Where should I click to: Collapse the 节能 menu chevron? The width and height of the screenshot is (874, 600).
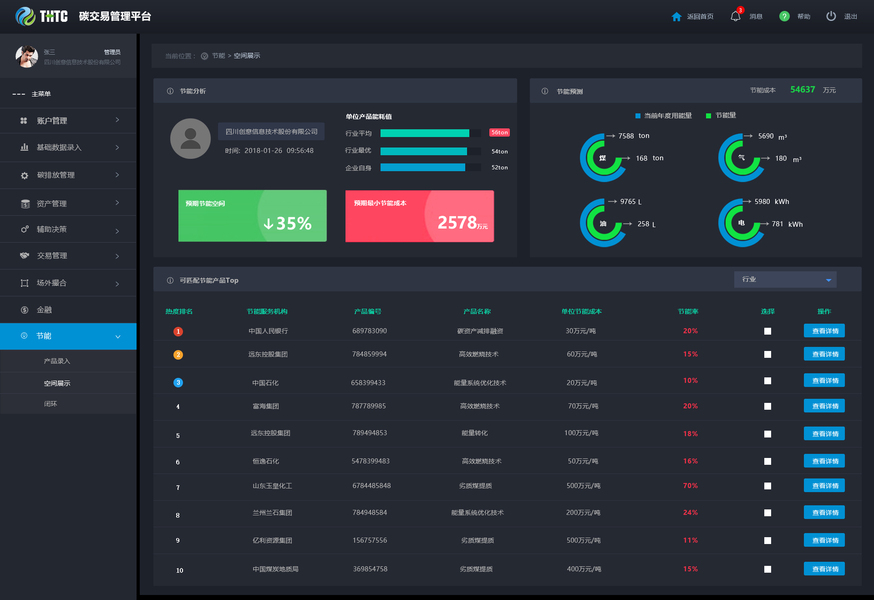tap(118, 337)
